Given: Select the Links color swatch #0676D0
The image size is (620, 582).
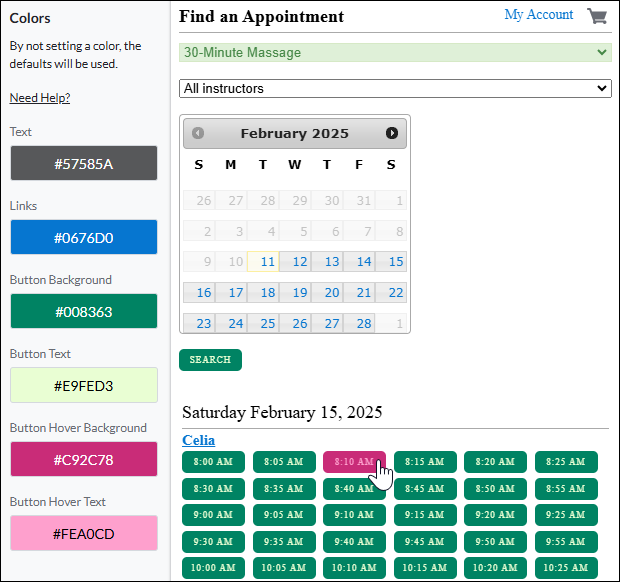Looking at the screenshot, I should (x=84, y=237).
